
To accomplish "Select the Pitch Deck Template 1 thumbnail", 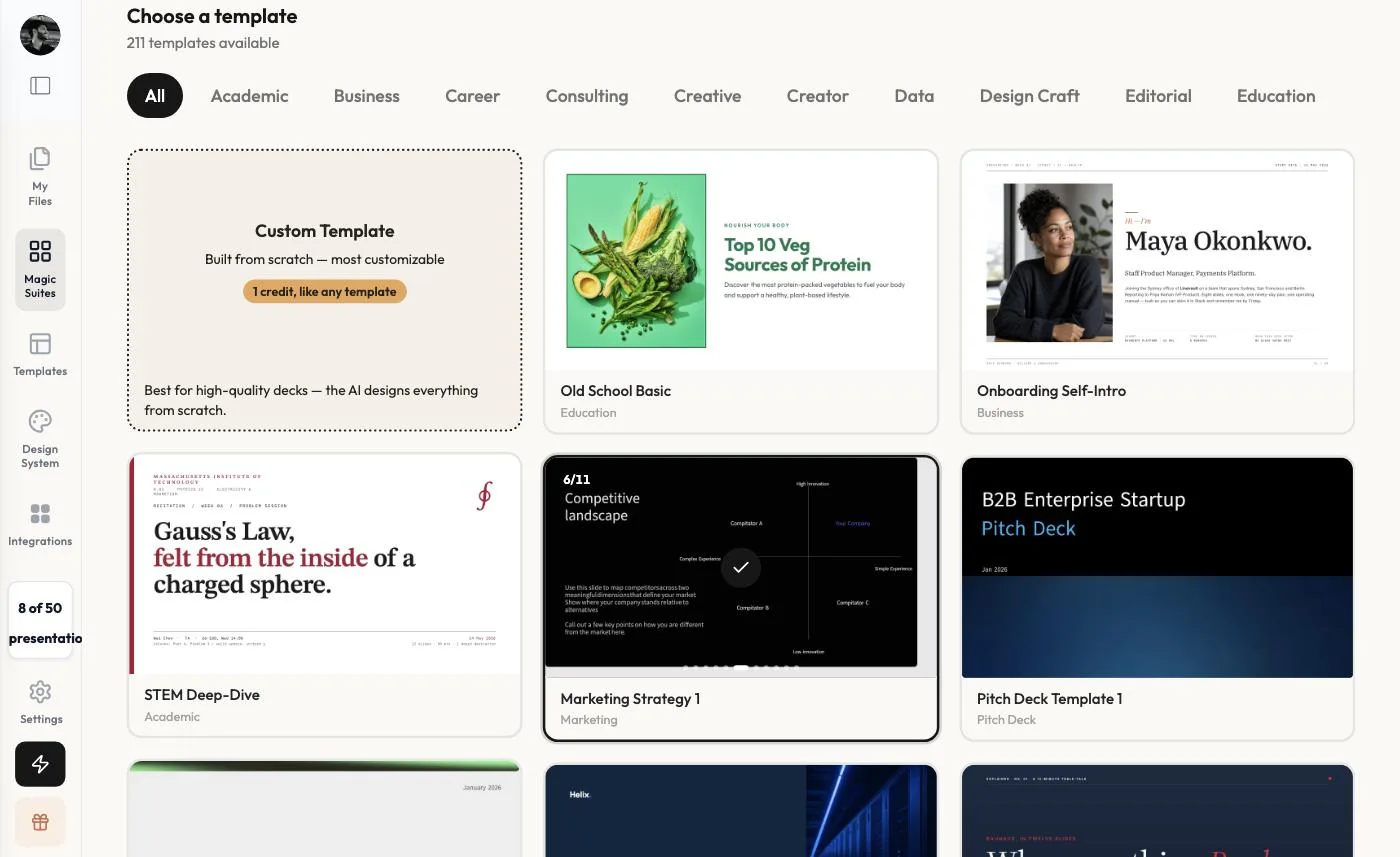I will (1157, 568).
